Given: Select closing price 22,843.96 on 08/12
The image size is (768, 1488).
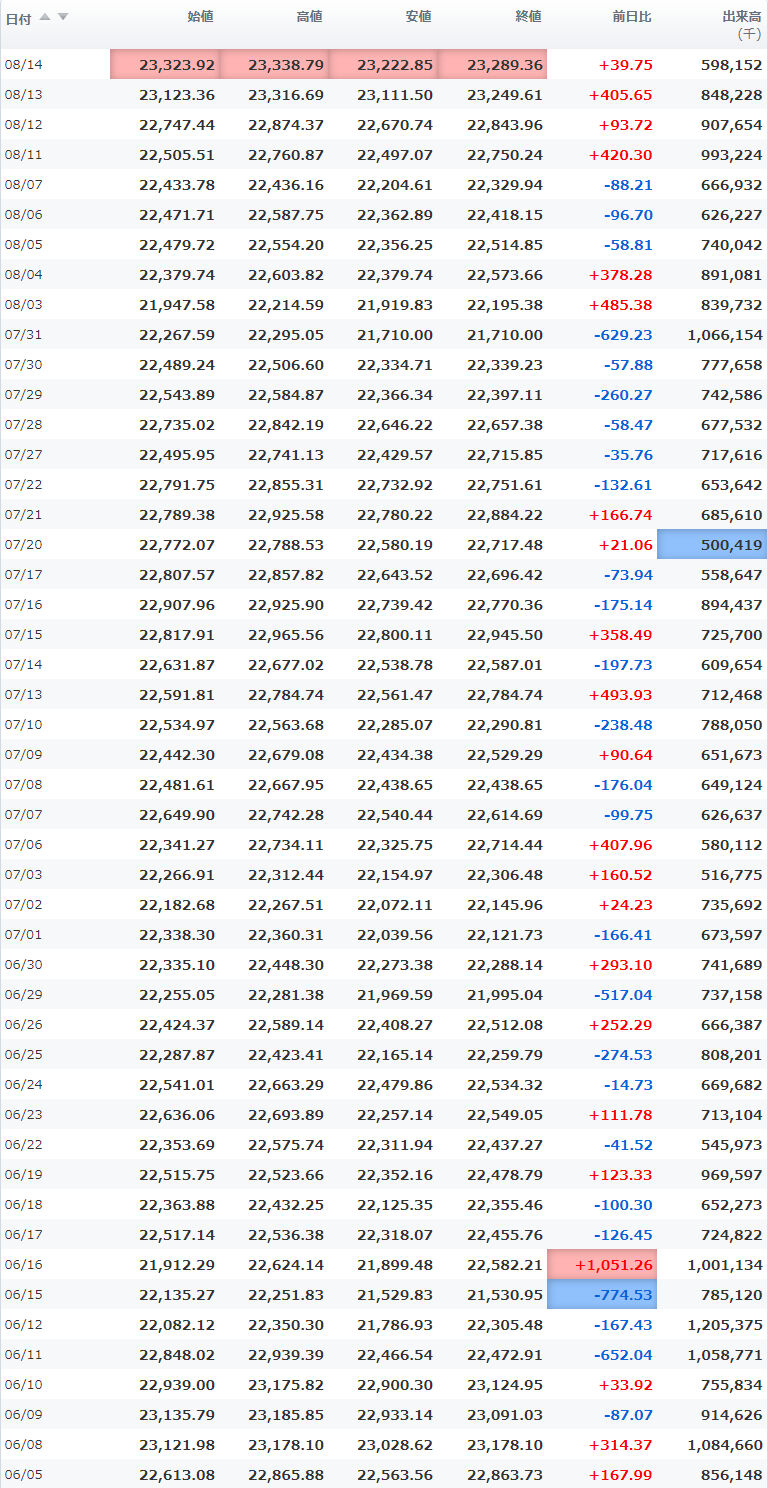Looking at the screenshot, I should [505, 124].
